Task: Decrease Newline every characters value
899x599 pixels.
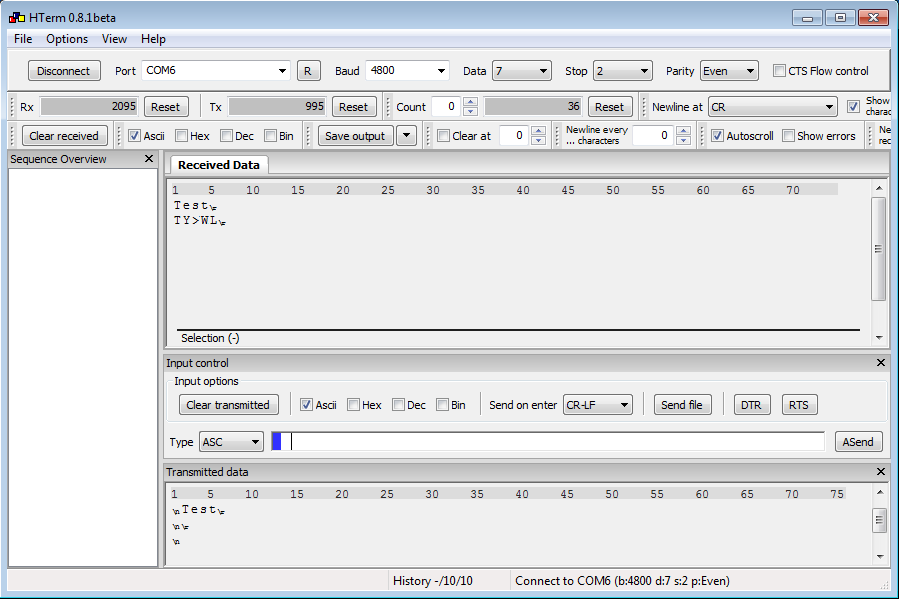Action: [x=683, y=140]
